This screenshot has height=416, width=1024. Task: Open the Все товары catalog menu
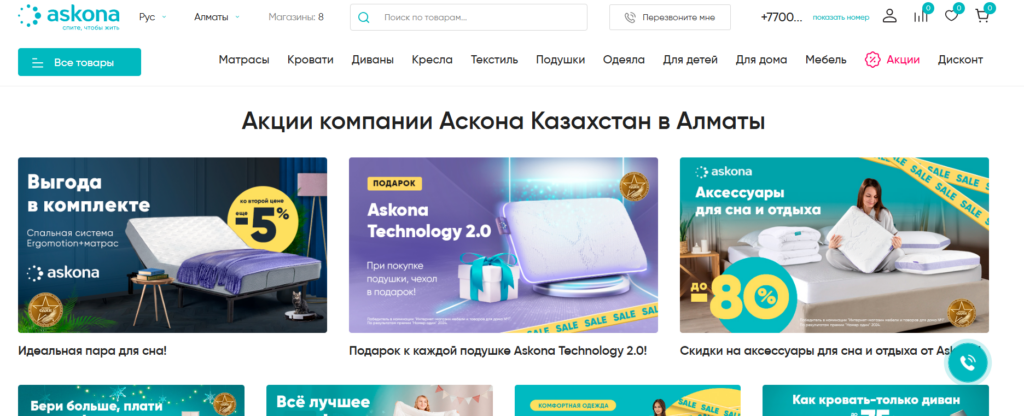(79, 62)
